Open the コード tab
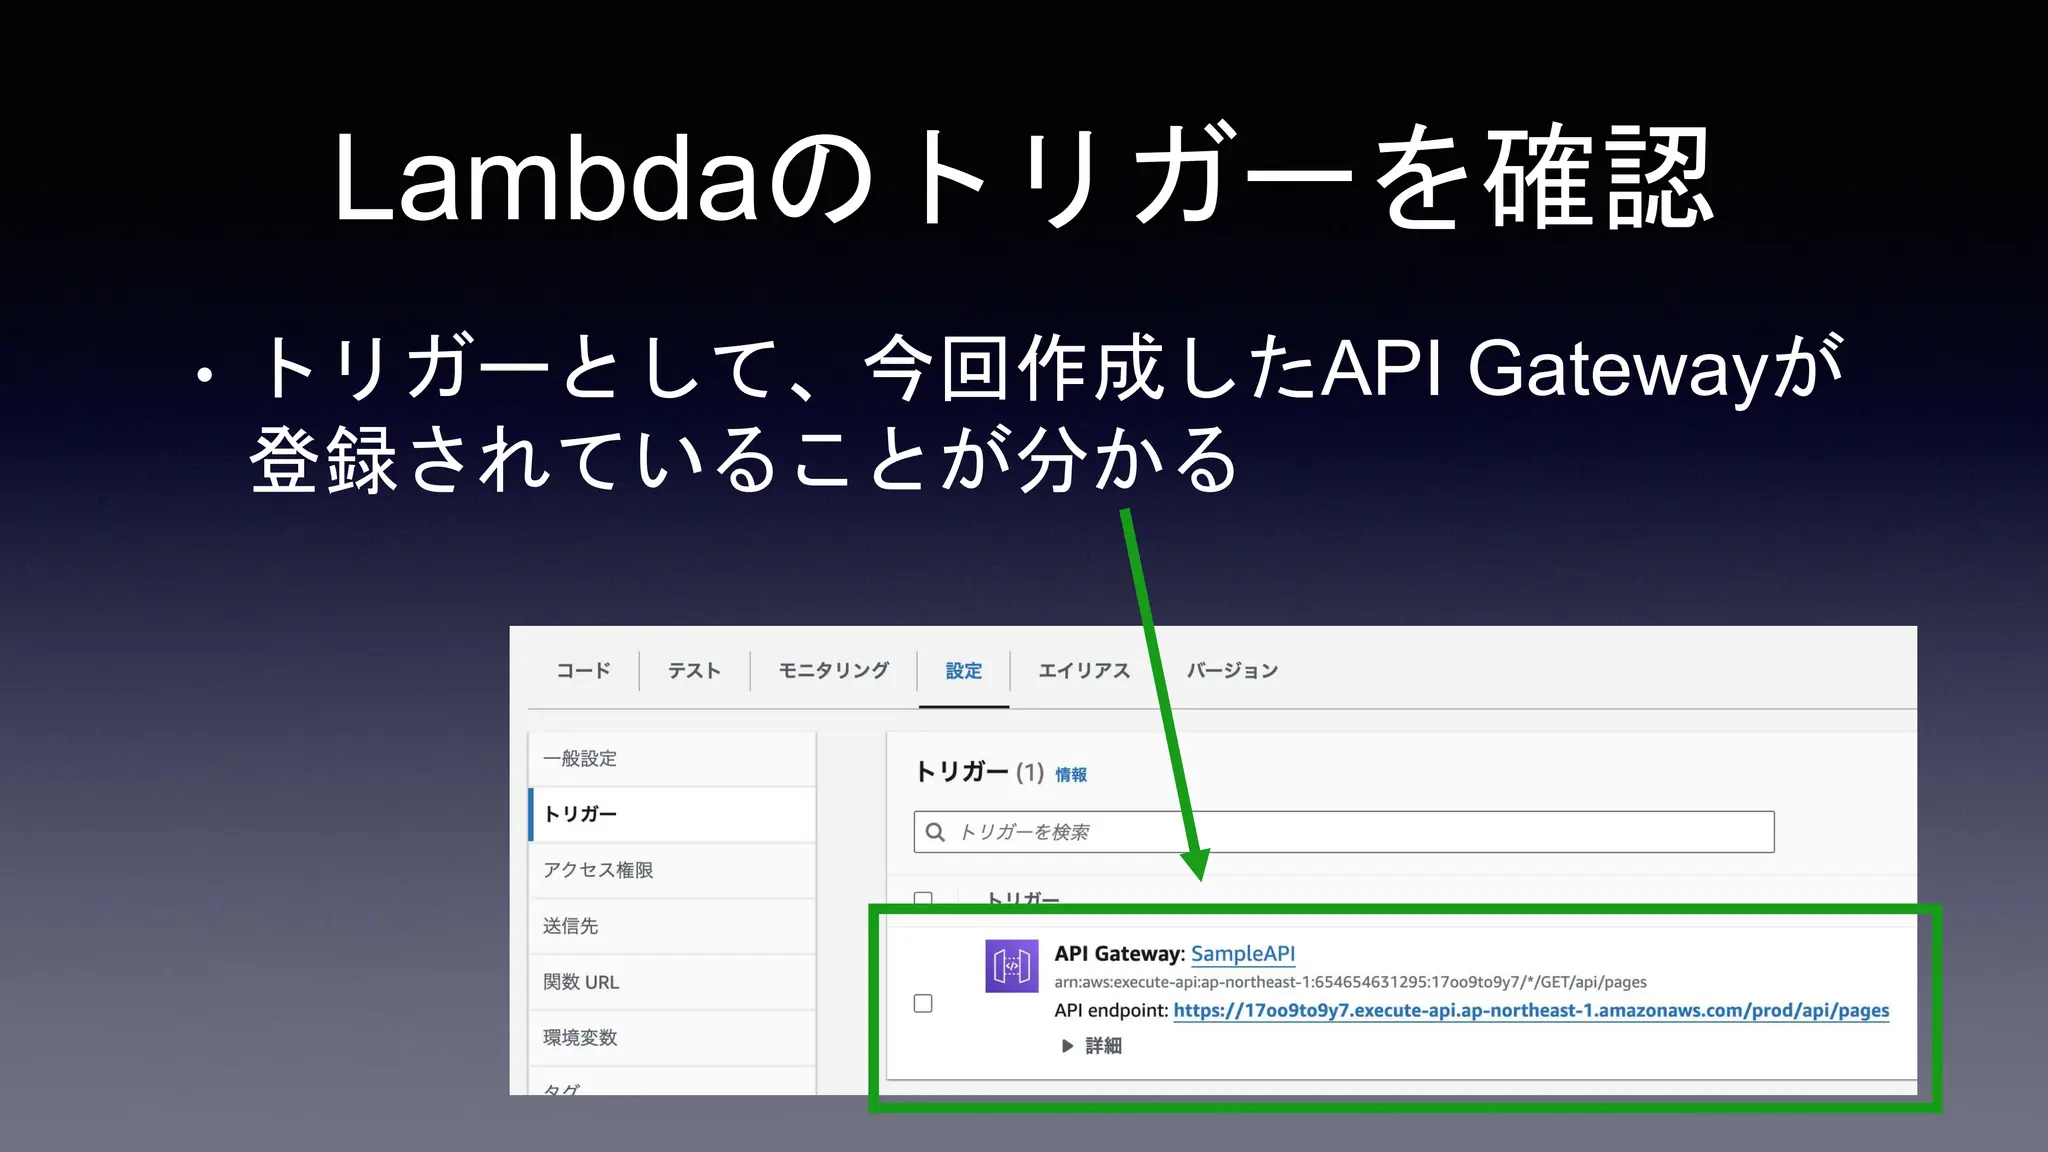 pos(583,671)
